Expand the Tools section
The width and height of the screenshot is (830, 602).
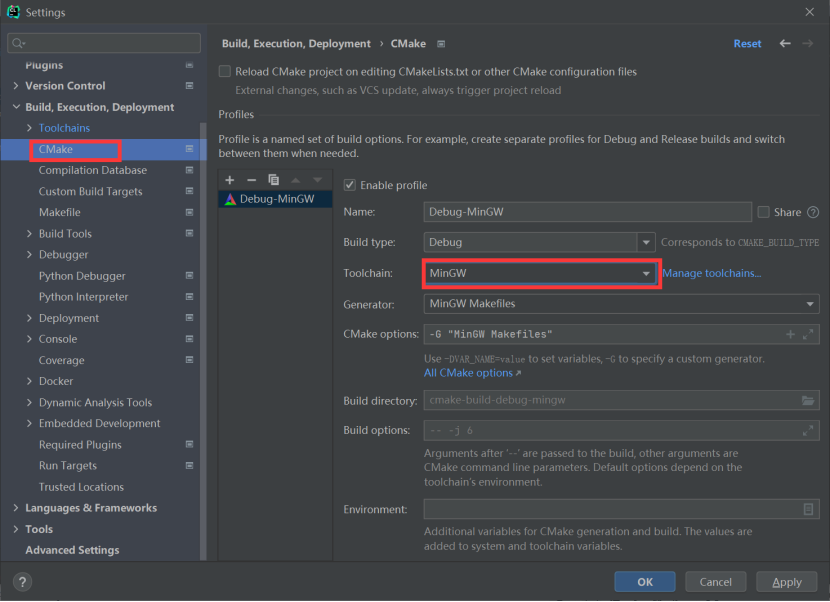pyautogui.click(x=15, y=529)
